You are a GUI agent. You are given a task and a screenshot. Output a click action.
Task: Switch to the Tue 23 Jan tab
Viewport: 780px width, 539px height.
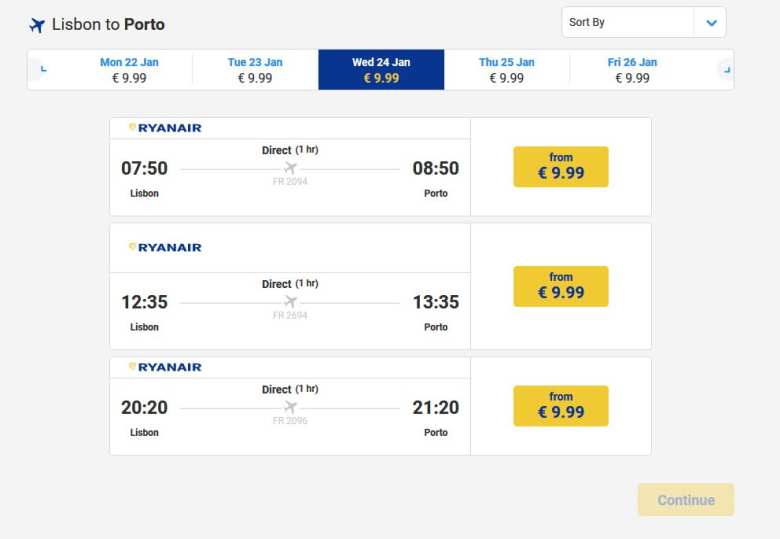point(255,70)
